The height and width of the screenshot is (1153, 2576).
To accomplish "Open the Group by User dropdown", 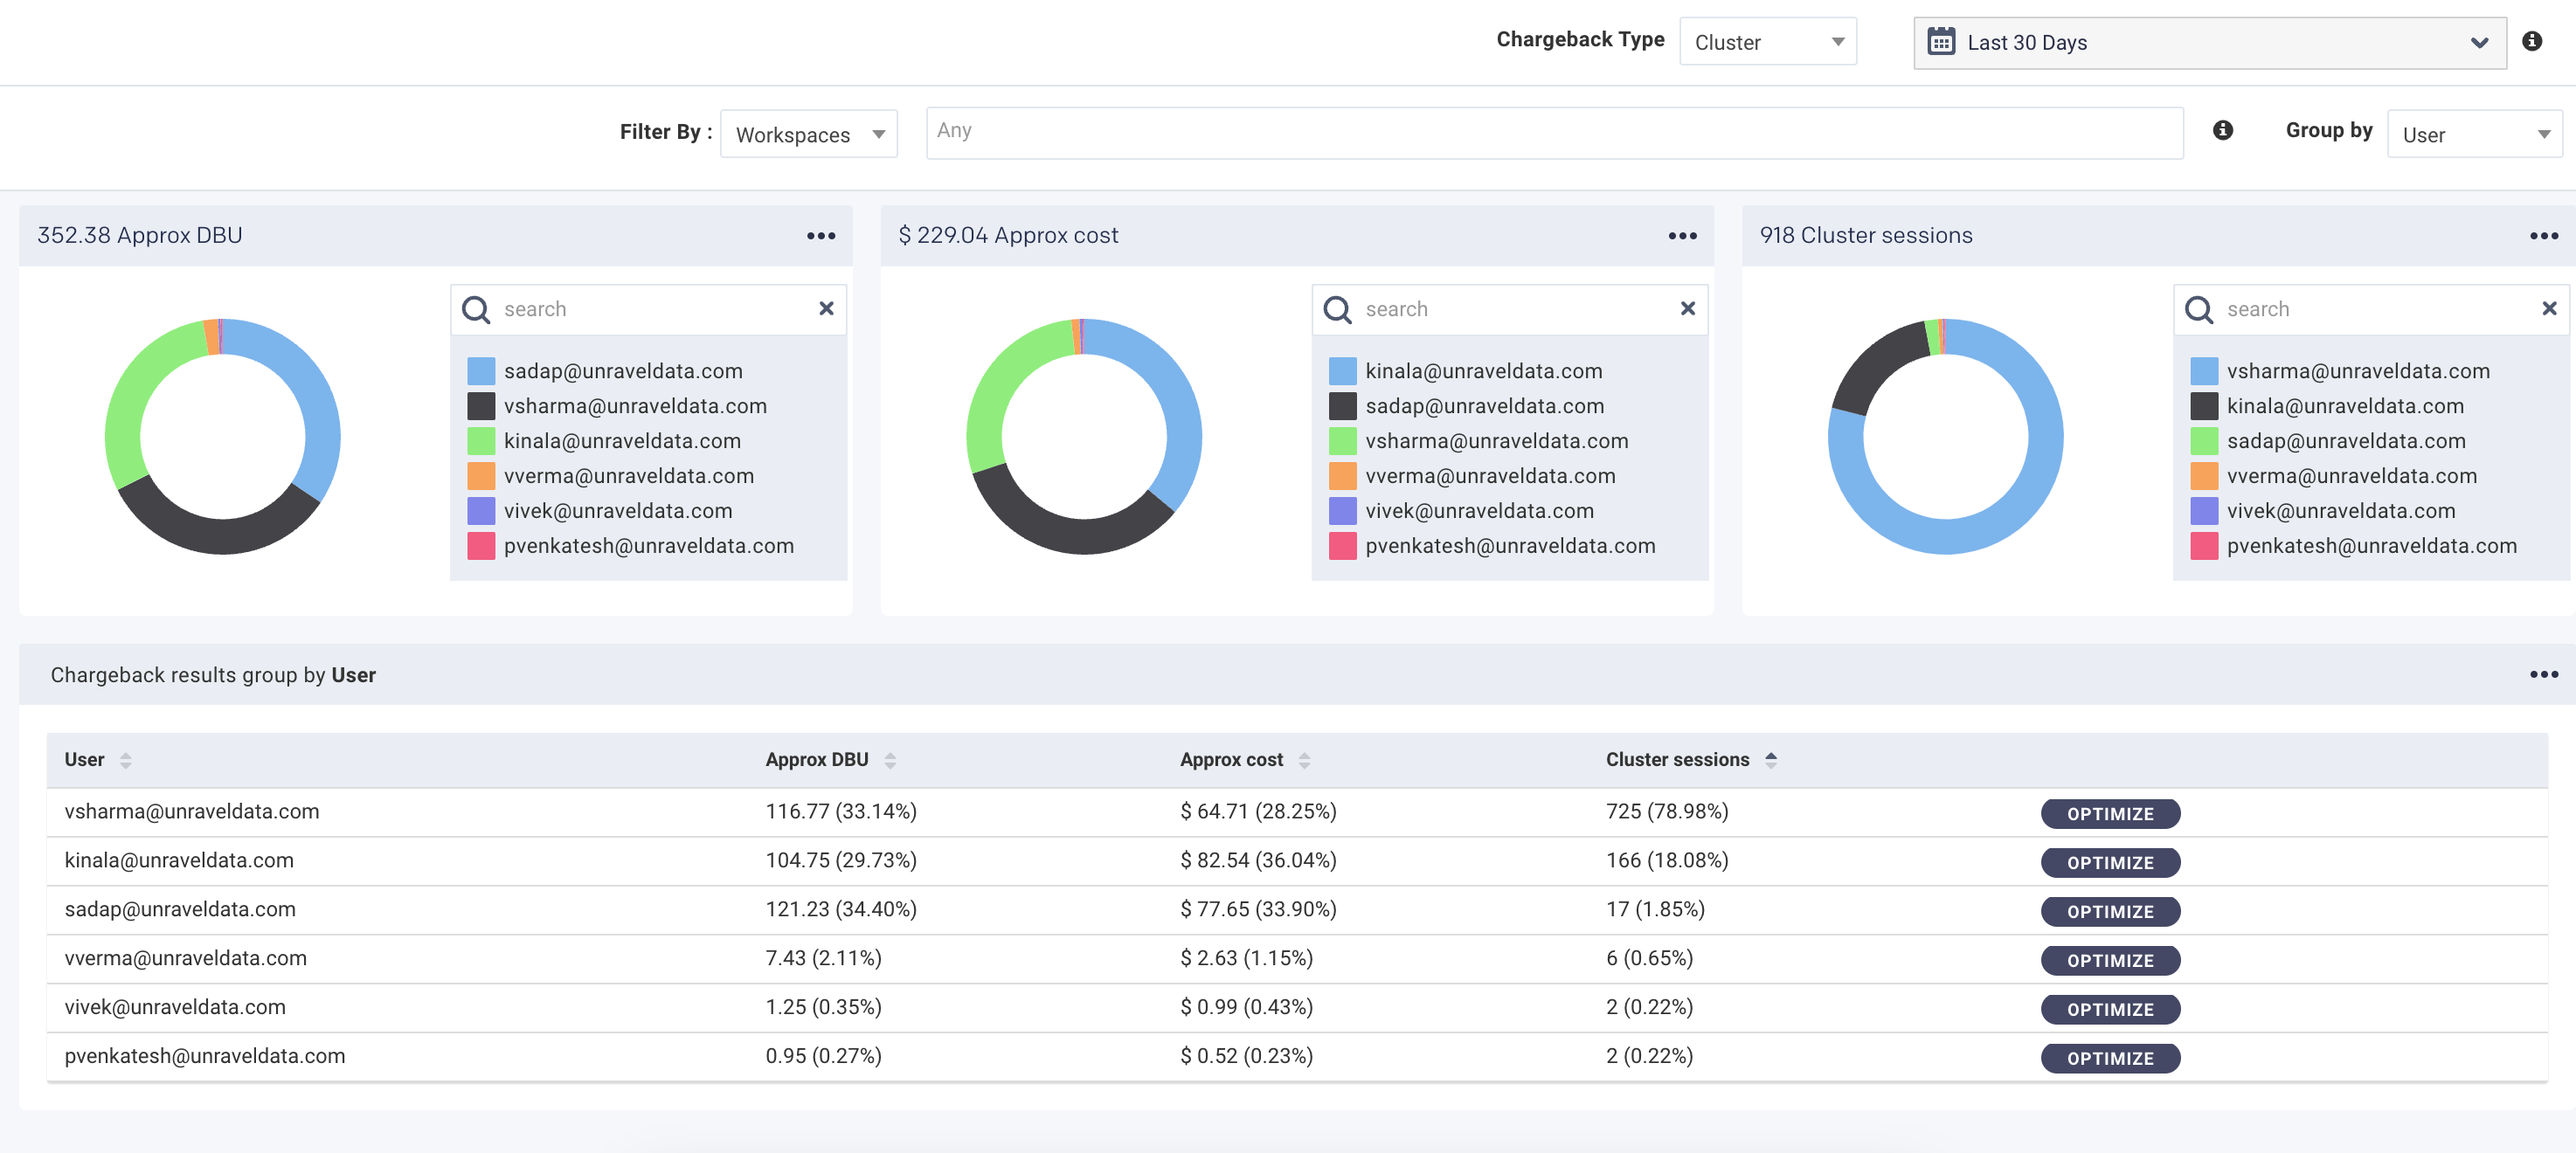I will click(x=2471, y=133).
